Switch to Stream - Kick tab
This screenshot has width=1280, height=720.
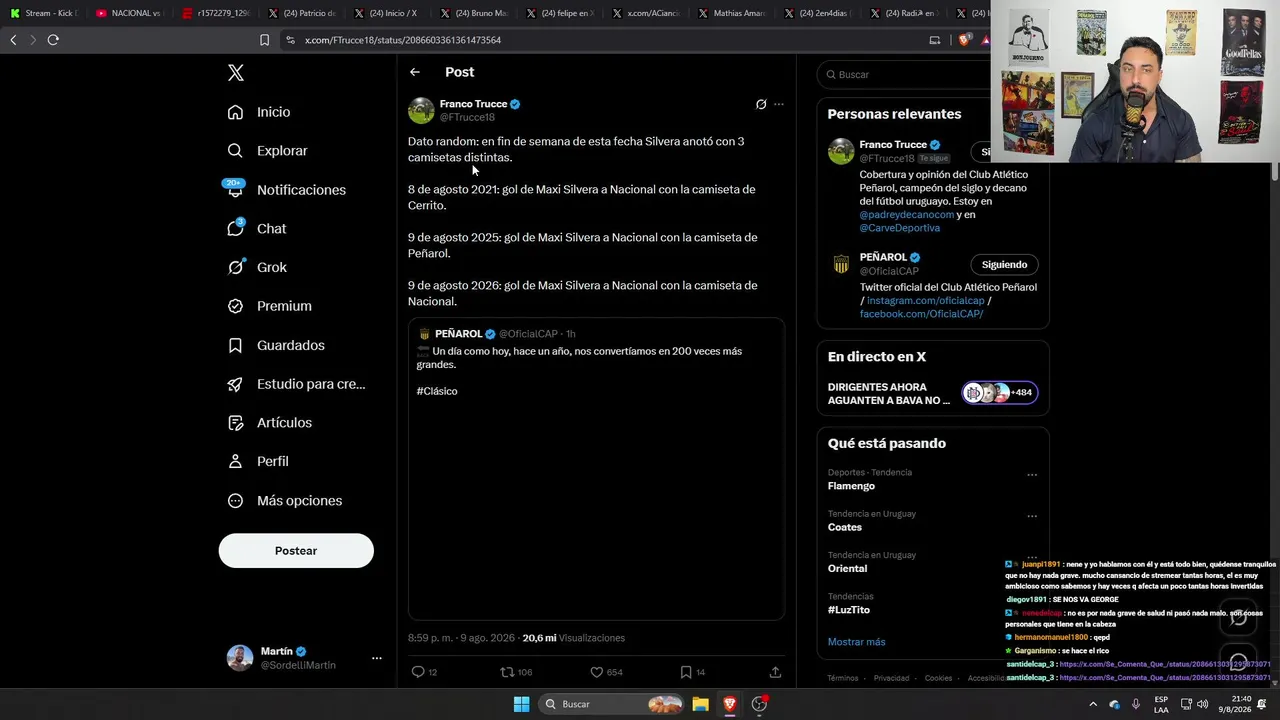(x=42, y=13)
